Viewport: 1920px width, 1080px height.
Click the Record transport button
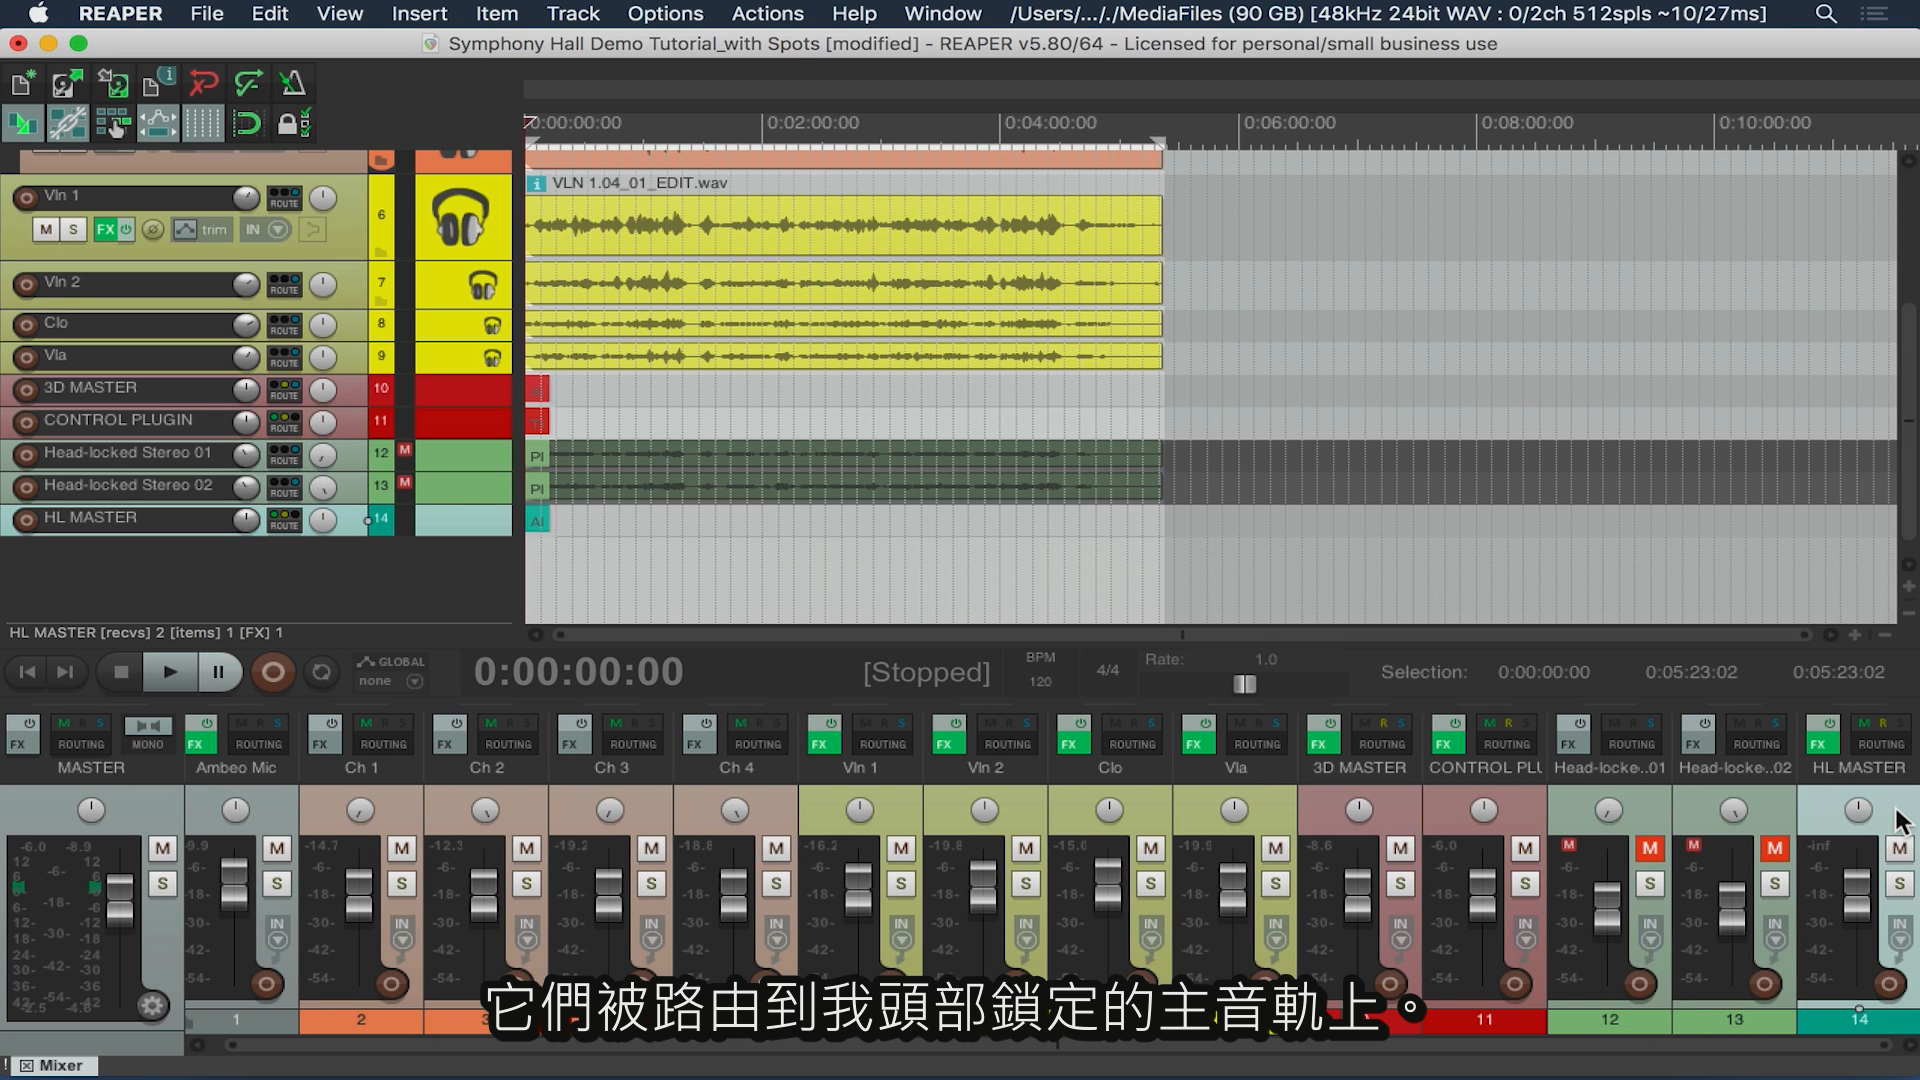click(x=272, y=672)
